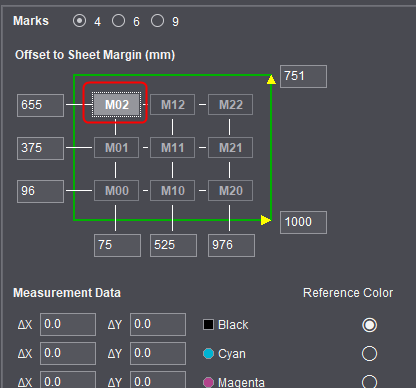Viewport: 416px width, 388px height.
Task: Click the yellow rightward arrow marker
Action: [266, 220]
